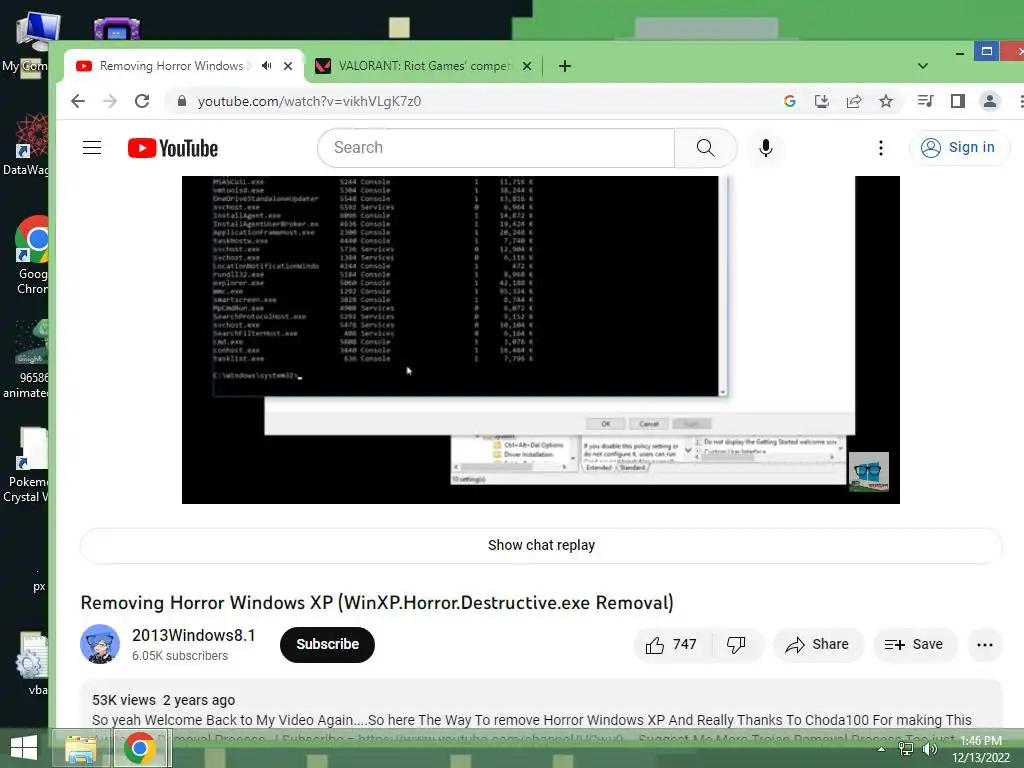
Task: Select the purple Game Boy desktop icon
Action: [x=117, y=30]
